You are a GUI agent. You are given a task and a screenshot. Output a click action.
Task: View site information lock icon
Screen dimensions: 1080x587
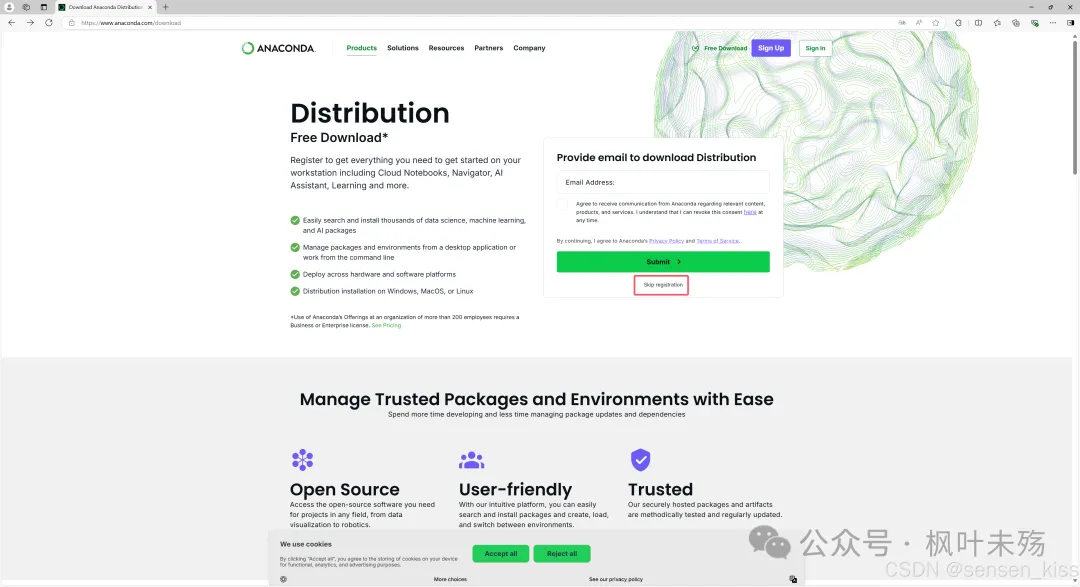(72, 23)
